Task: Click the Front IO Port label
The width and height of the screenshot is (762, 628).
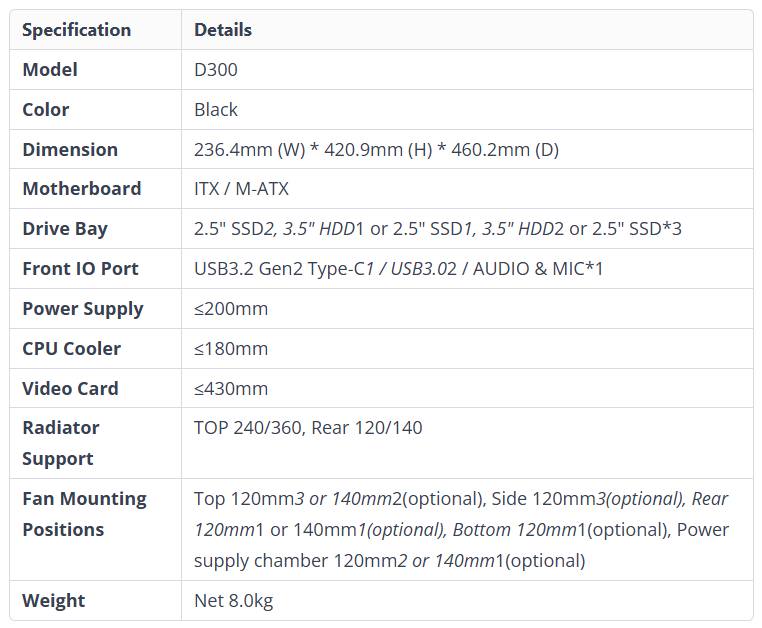Action: (x=80, y=269)
